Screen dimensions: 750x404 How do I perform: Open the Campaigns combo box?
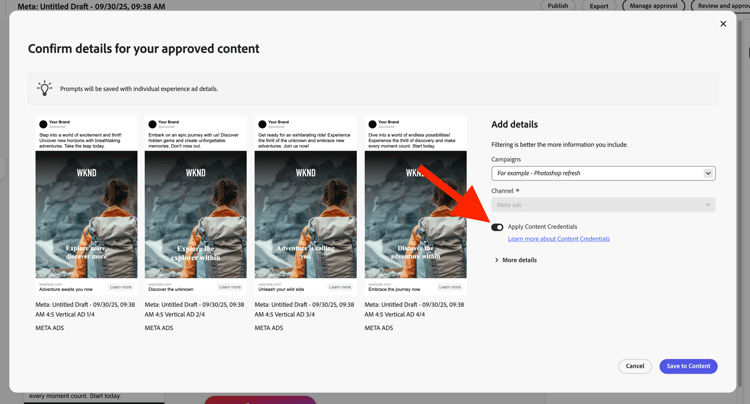[603, 173]
